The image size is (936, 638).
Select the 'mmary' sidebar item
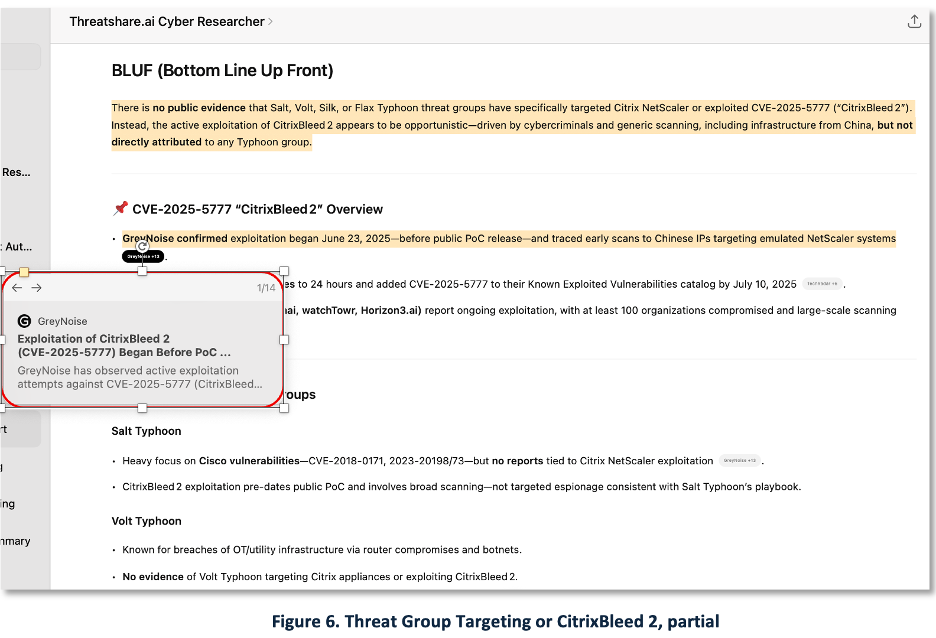point(16,541)
